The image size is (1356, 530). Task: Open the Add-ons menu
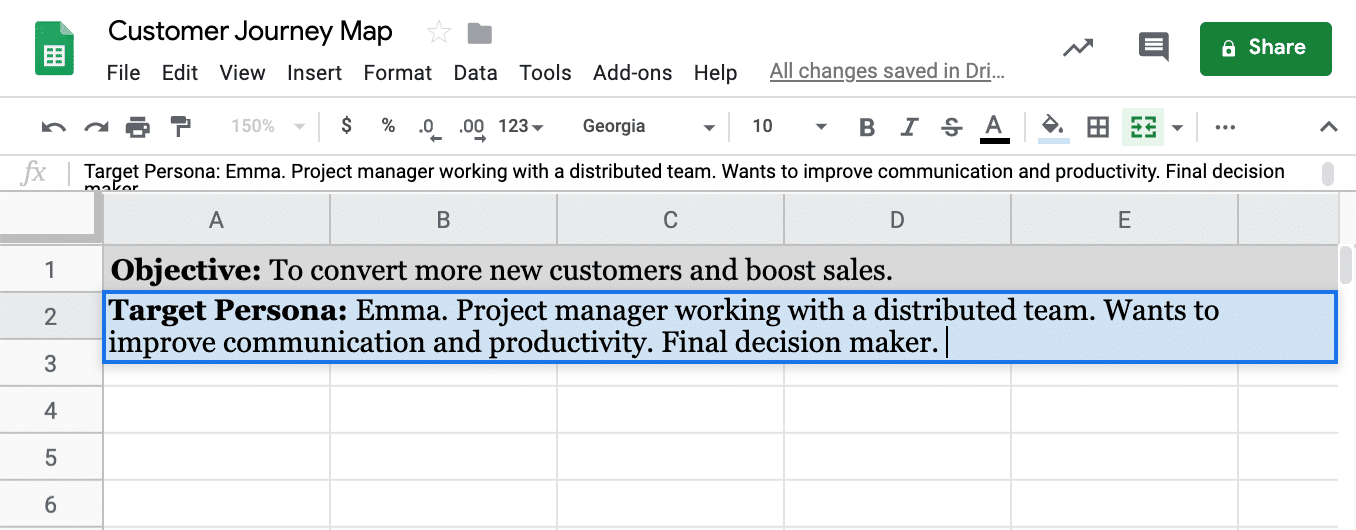(x=632, y=73)
